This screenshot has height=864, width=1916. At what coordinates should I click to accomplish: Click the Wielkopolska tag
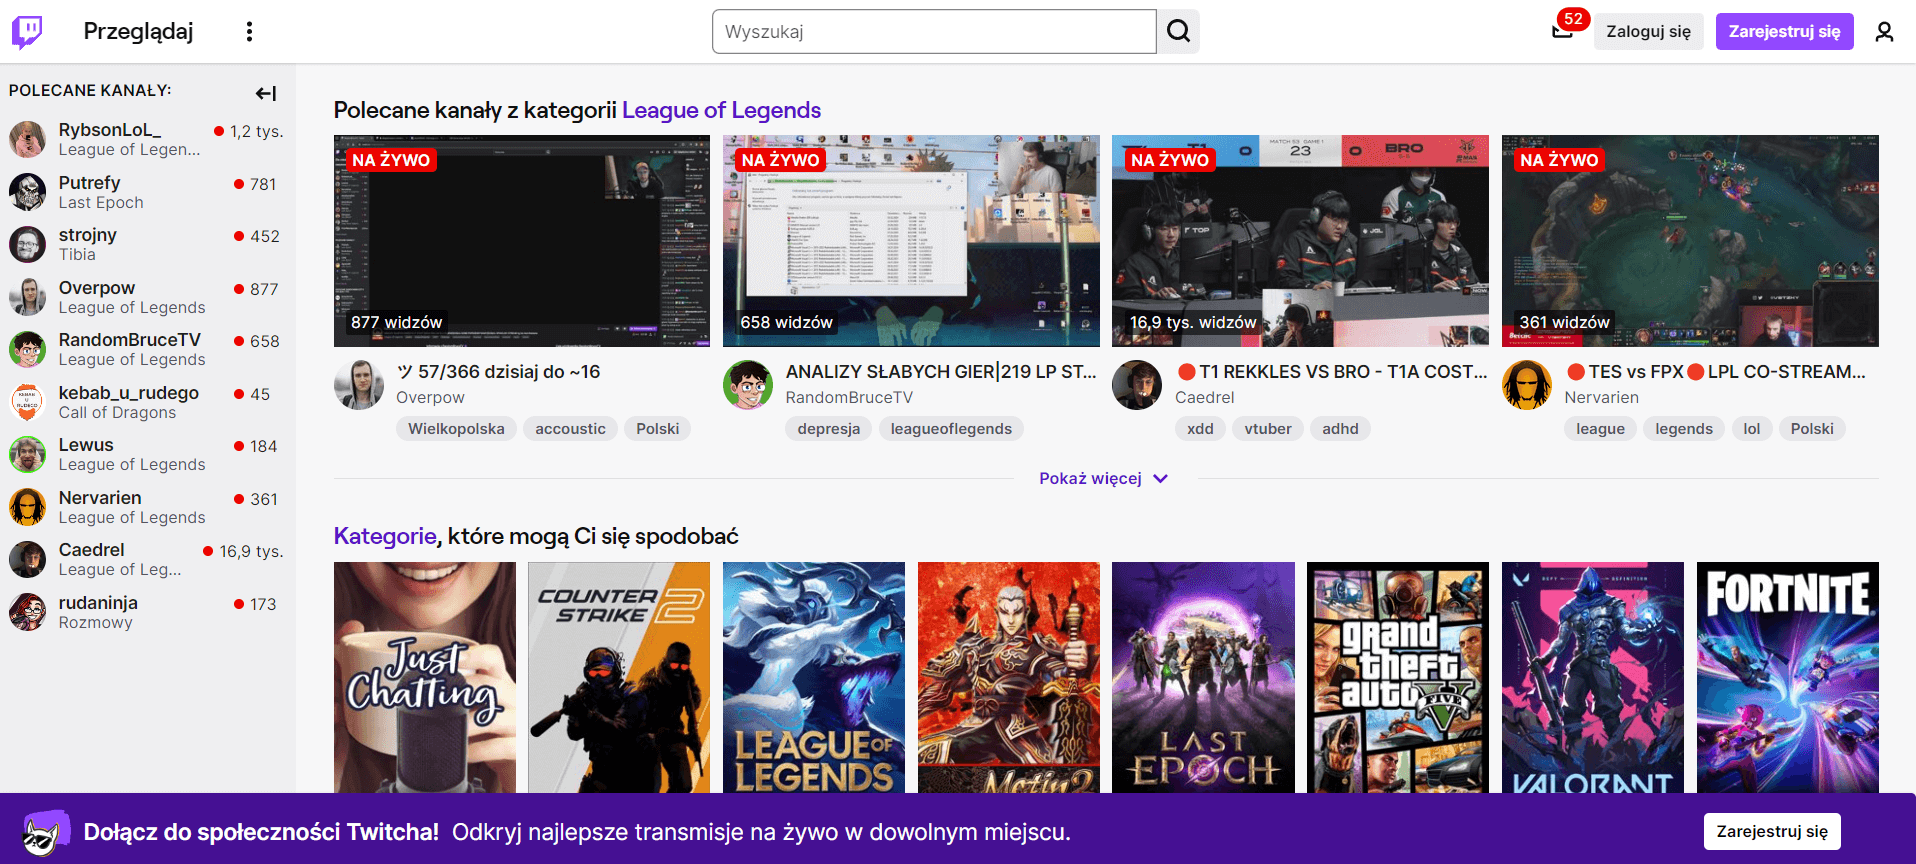(x=456, y=429)
